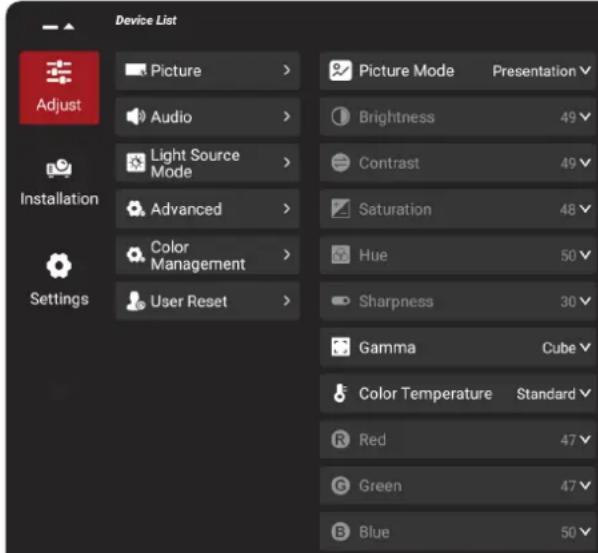Click the Sharpness toggle-shaped icon
Screen dimensions: 598x553
340,301
